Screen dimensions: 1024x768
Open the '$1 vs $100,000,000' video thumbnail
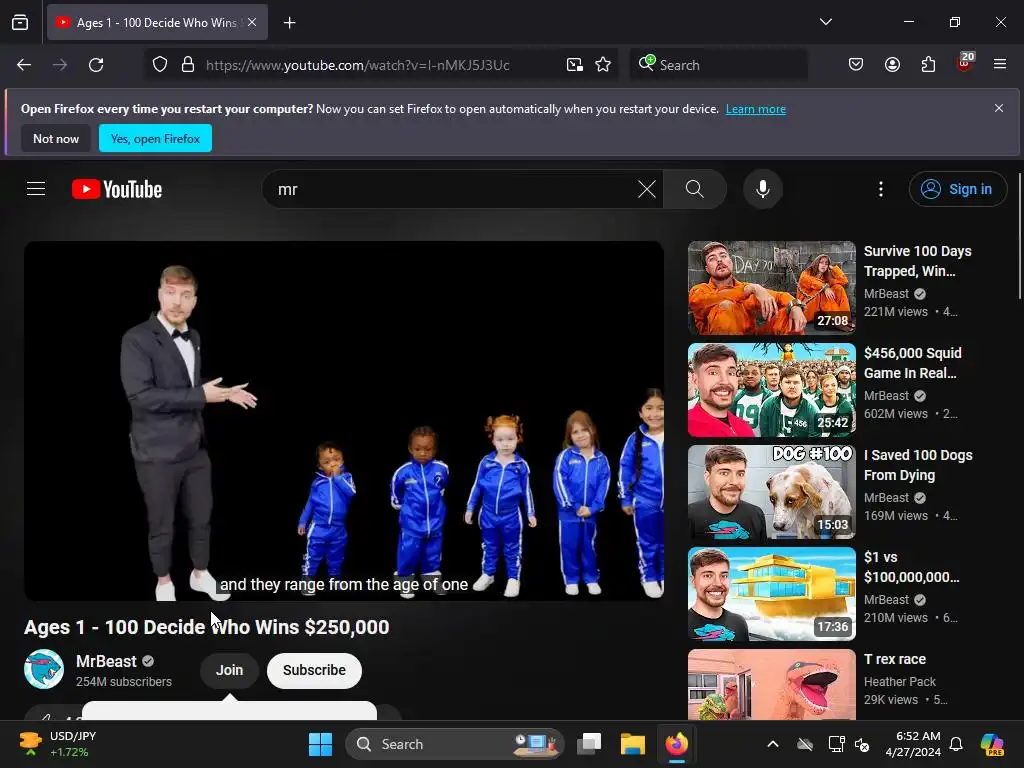pos(771,594)
